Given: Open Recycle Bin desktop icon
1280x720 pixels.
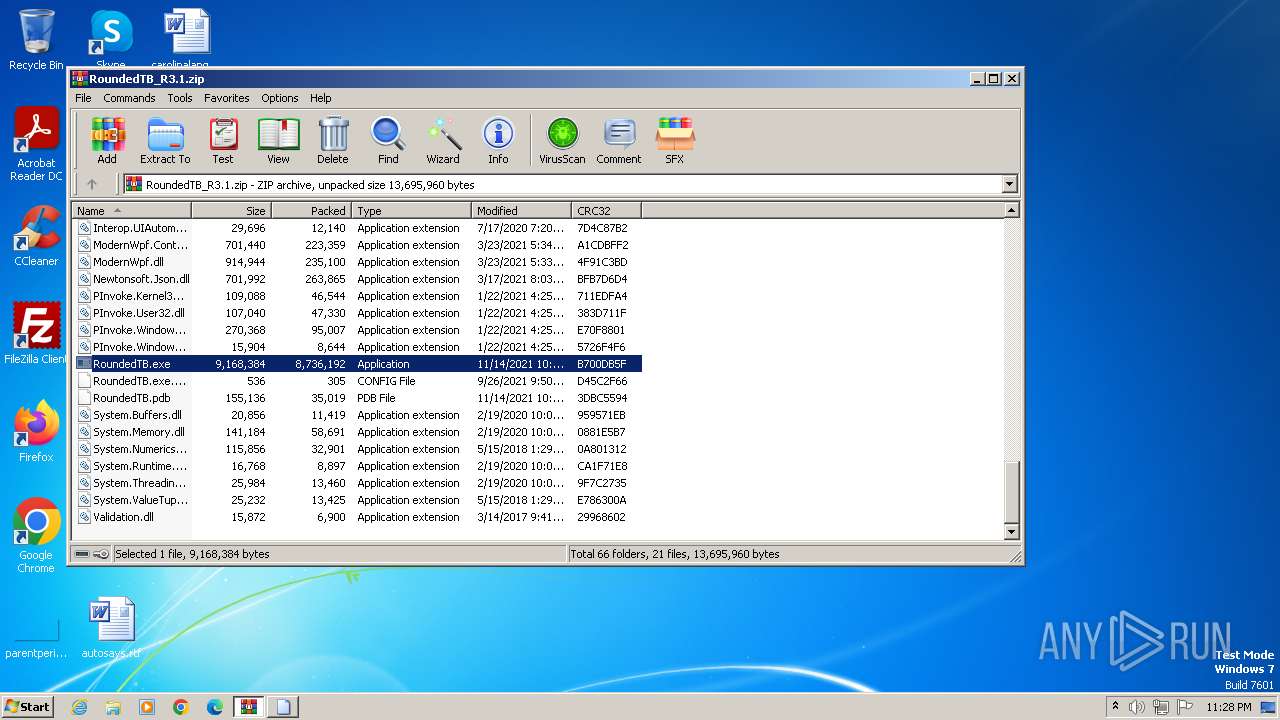Looking at the screenshot, I should coord(36,39).
